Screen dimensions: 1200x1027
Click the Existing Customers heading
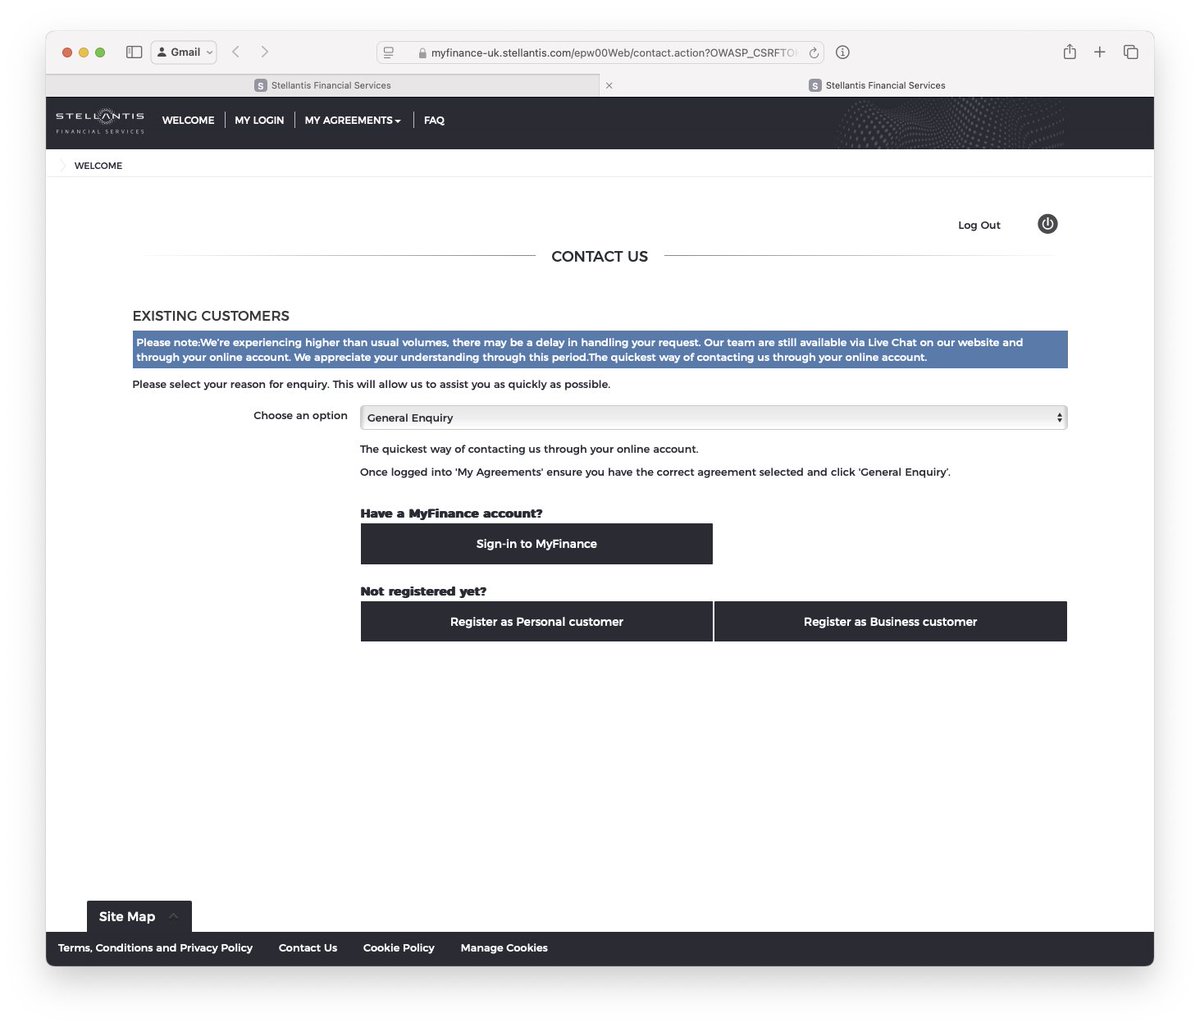pos(211,316)
